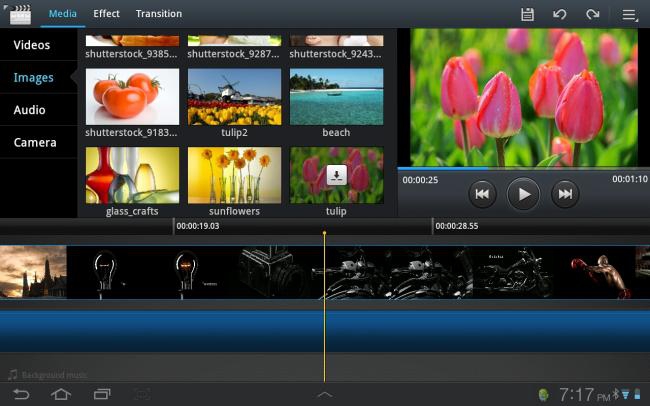Screen dimensions: 650x406
Task: Click the blue audio track
Action: (325, 332)
